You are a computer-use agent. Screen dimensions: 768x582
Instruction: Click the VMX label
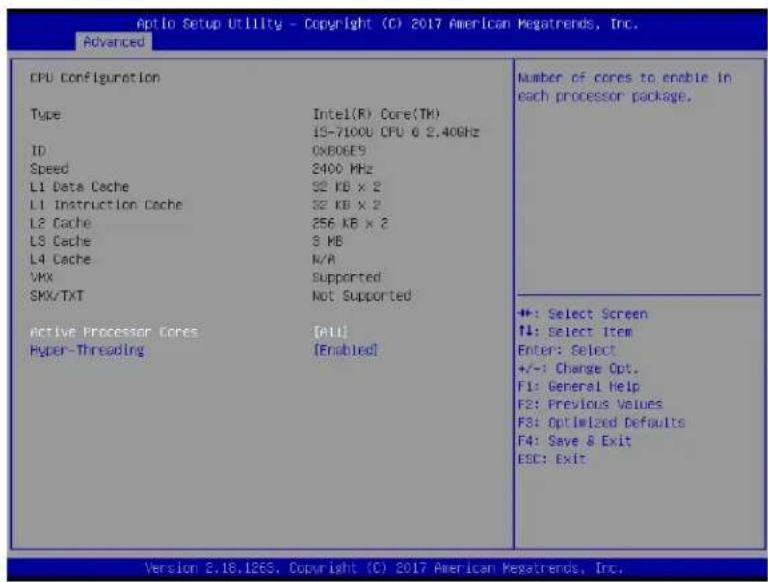pos(42,277)
